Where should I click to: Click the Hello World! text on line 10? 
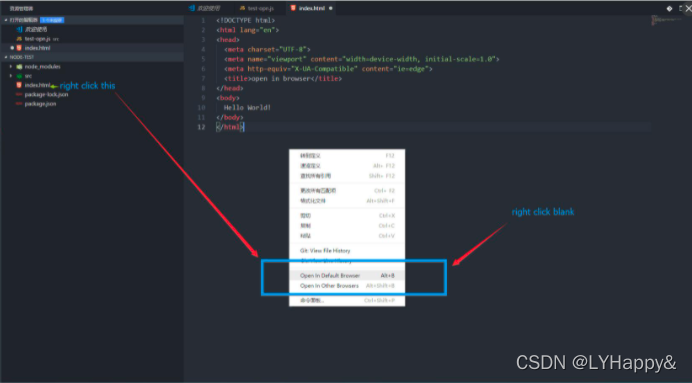(247, 108)
